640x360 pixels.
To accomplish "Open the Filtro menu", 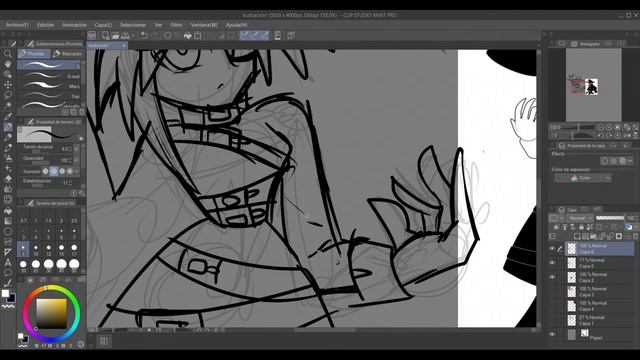I will coord(176,25).
